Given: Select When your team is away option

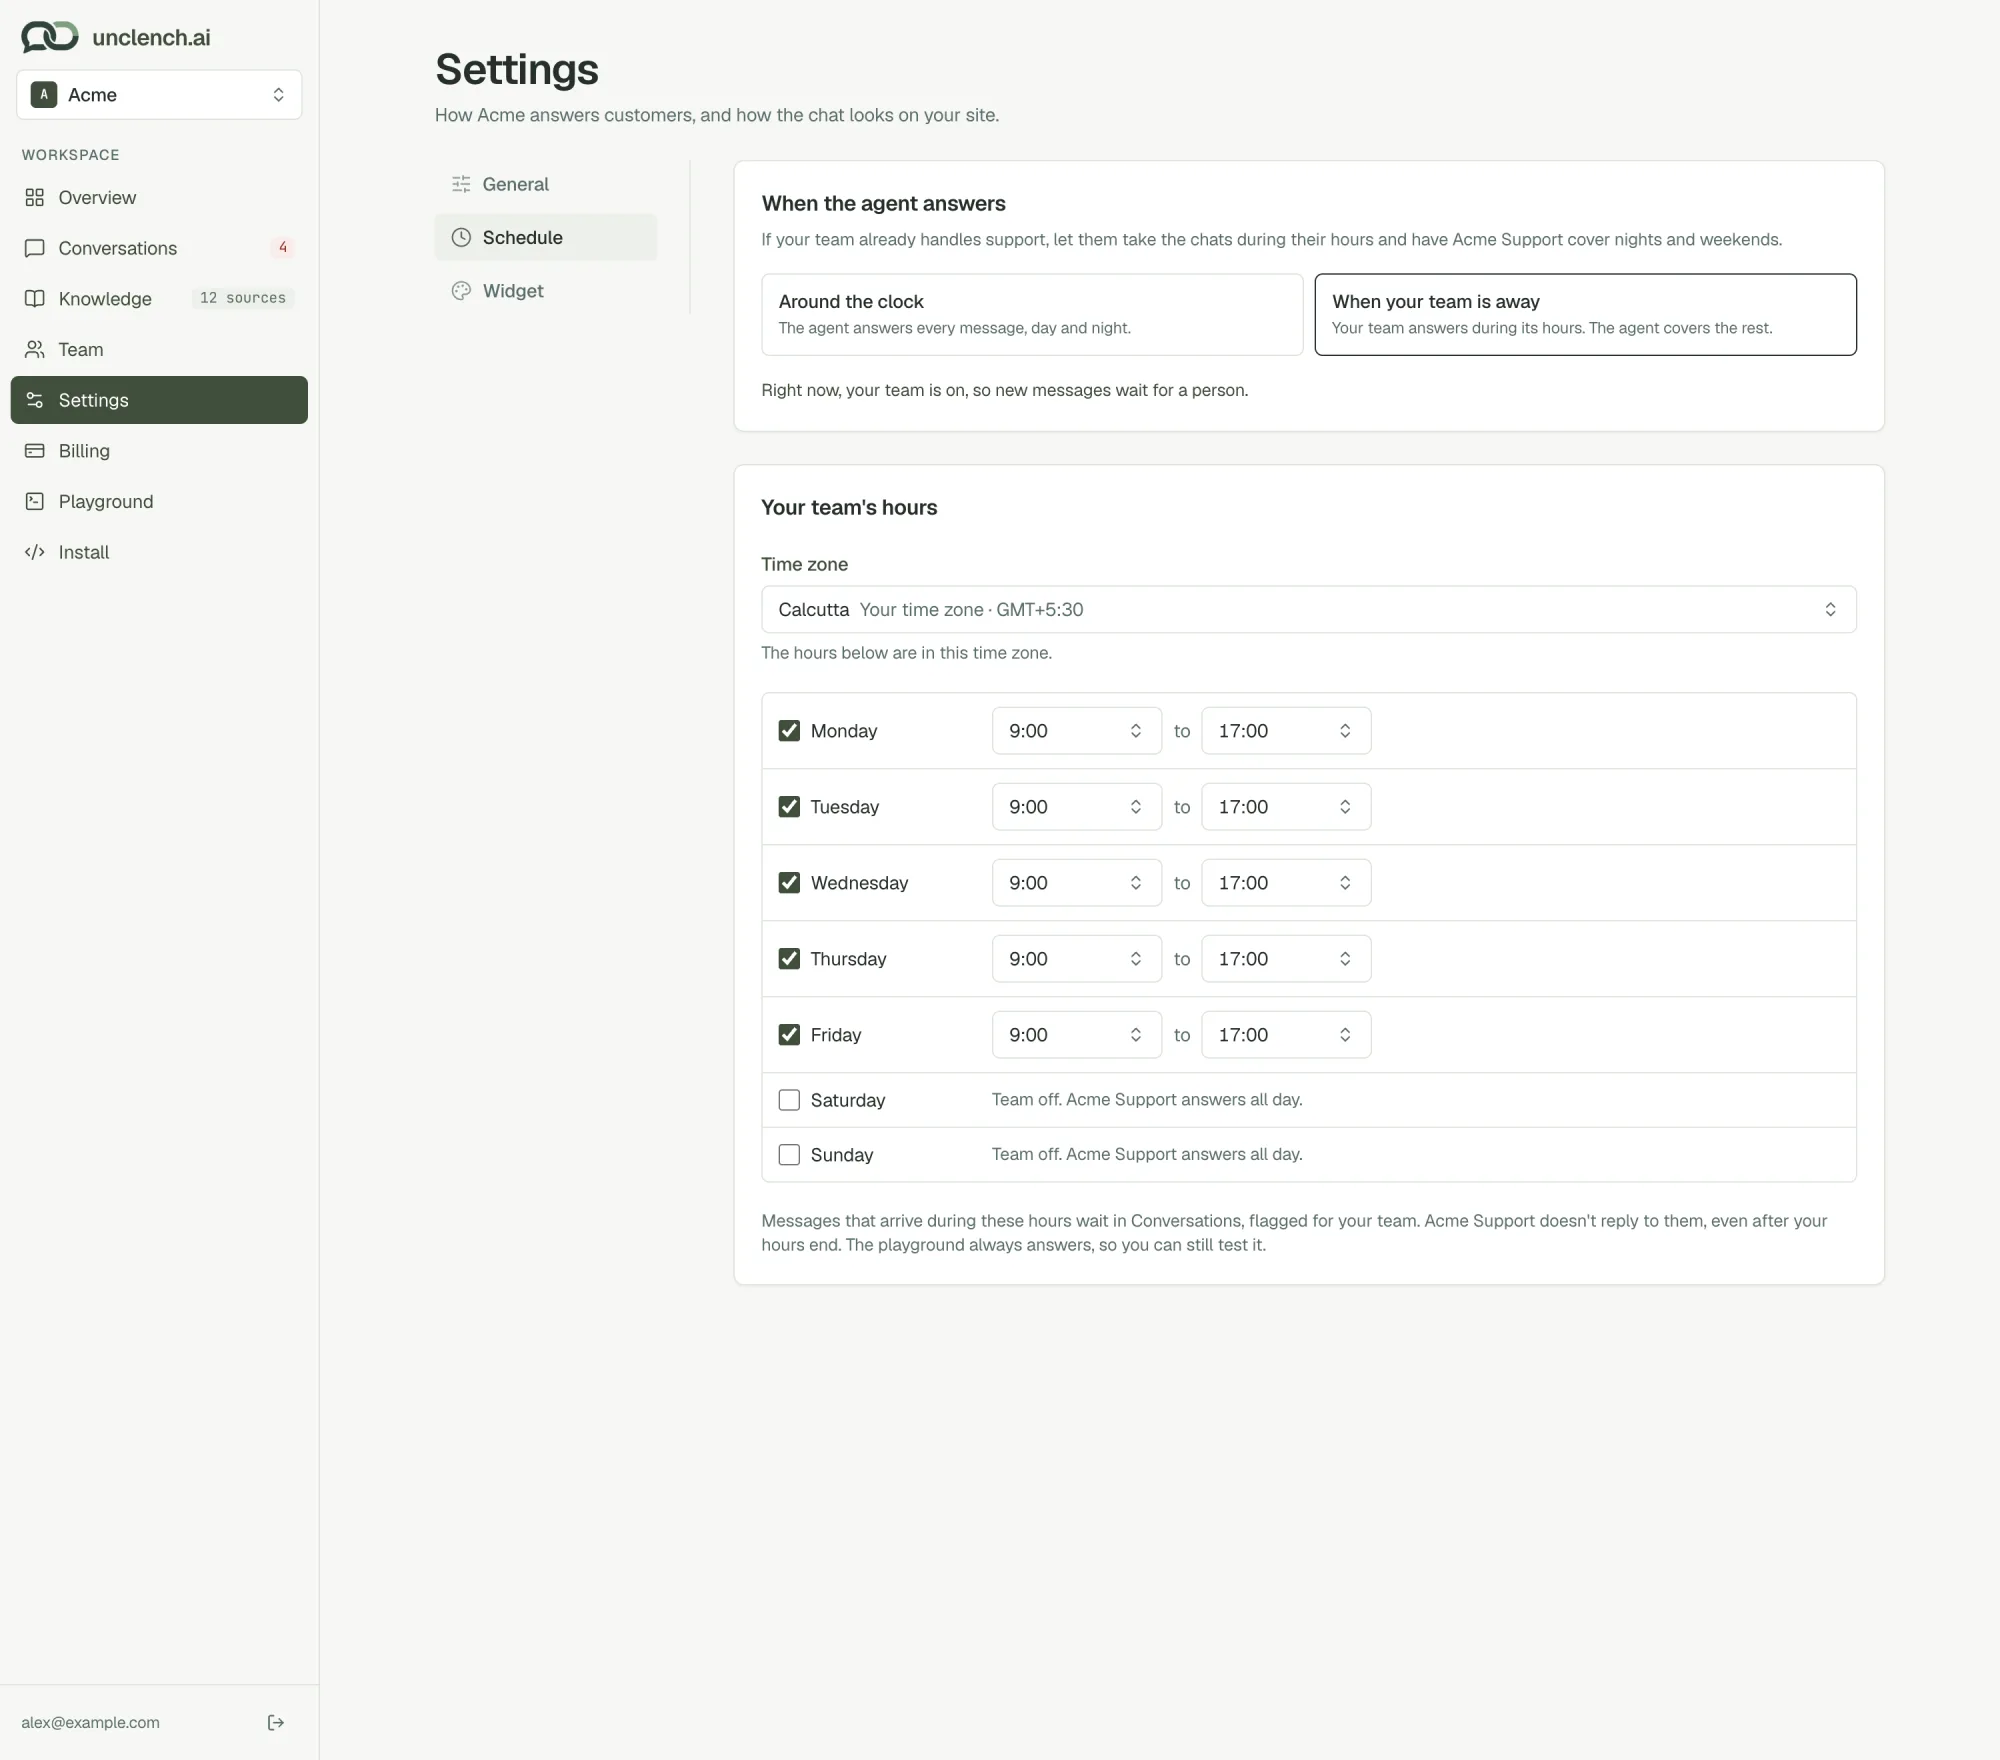Looking at the screenshot, I should 1585,314.
